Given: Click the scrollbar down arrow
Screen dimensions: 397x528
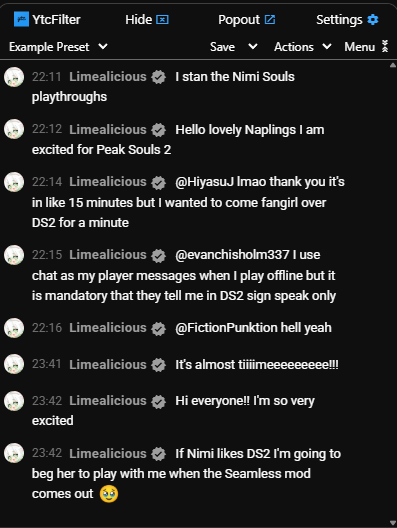Looking at the screenshot, I should pos(393,522).
